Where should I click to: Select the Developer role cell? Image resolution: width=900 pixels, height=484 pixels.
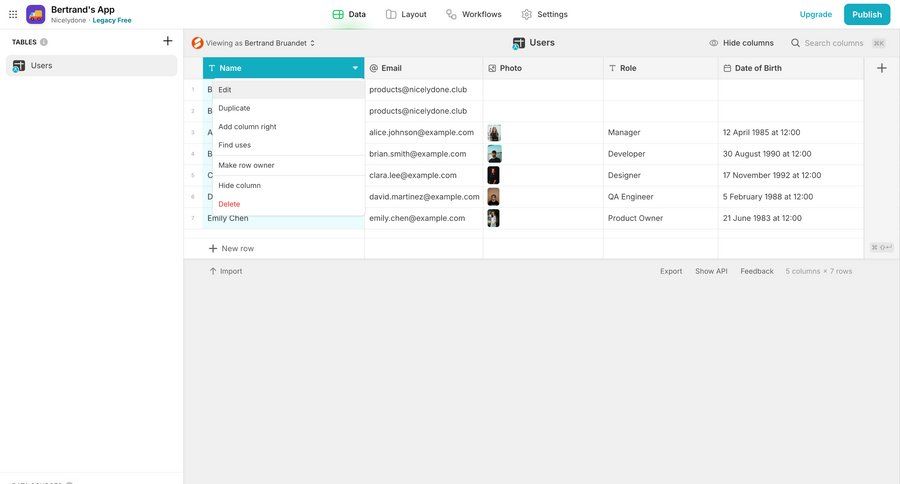[661, 154]
